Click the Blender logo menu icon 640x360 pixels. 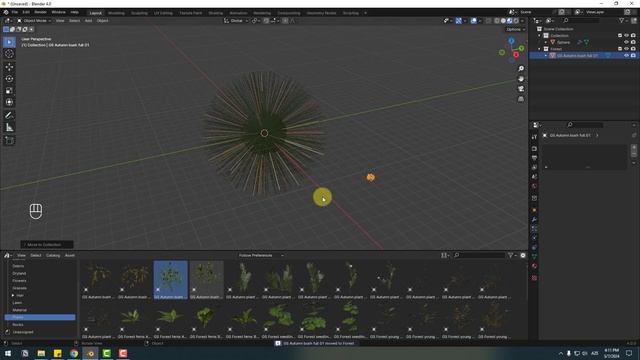pos(6,12)
